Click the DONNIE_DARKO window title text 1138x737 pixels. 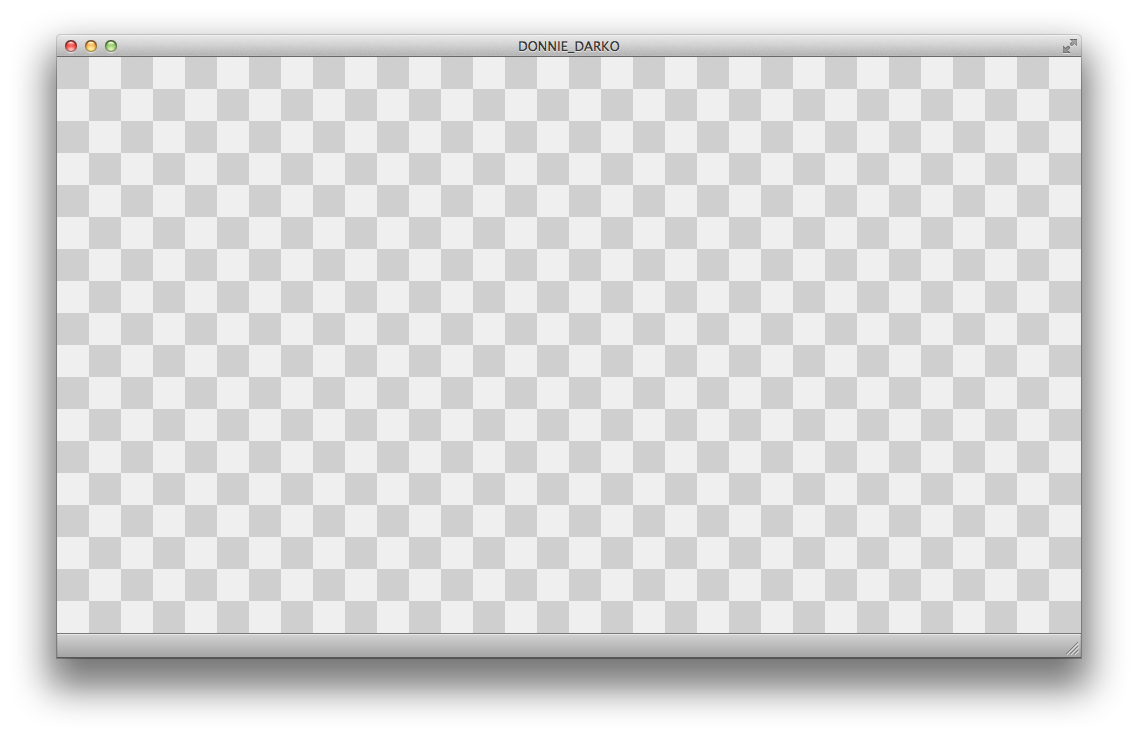pos(568,47)
